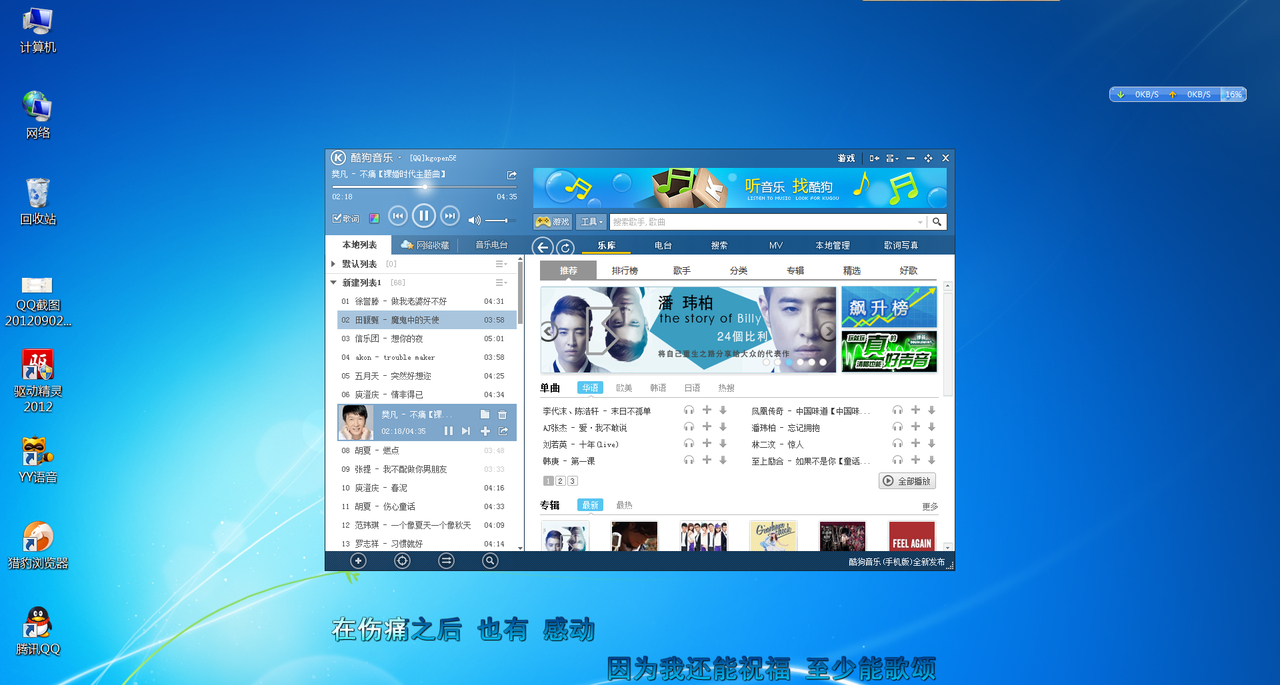Switch albums to 最热

click(624, 505)
